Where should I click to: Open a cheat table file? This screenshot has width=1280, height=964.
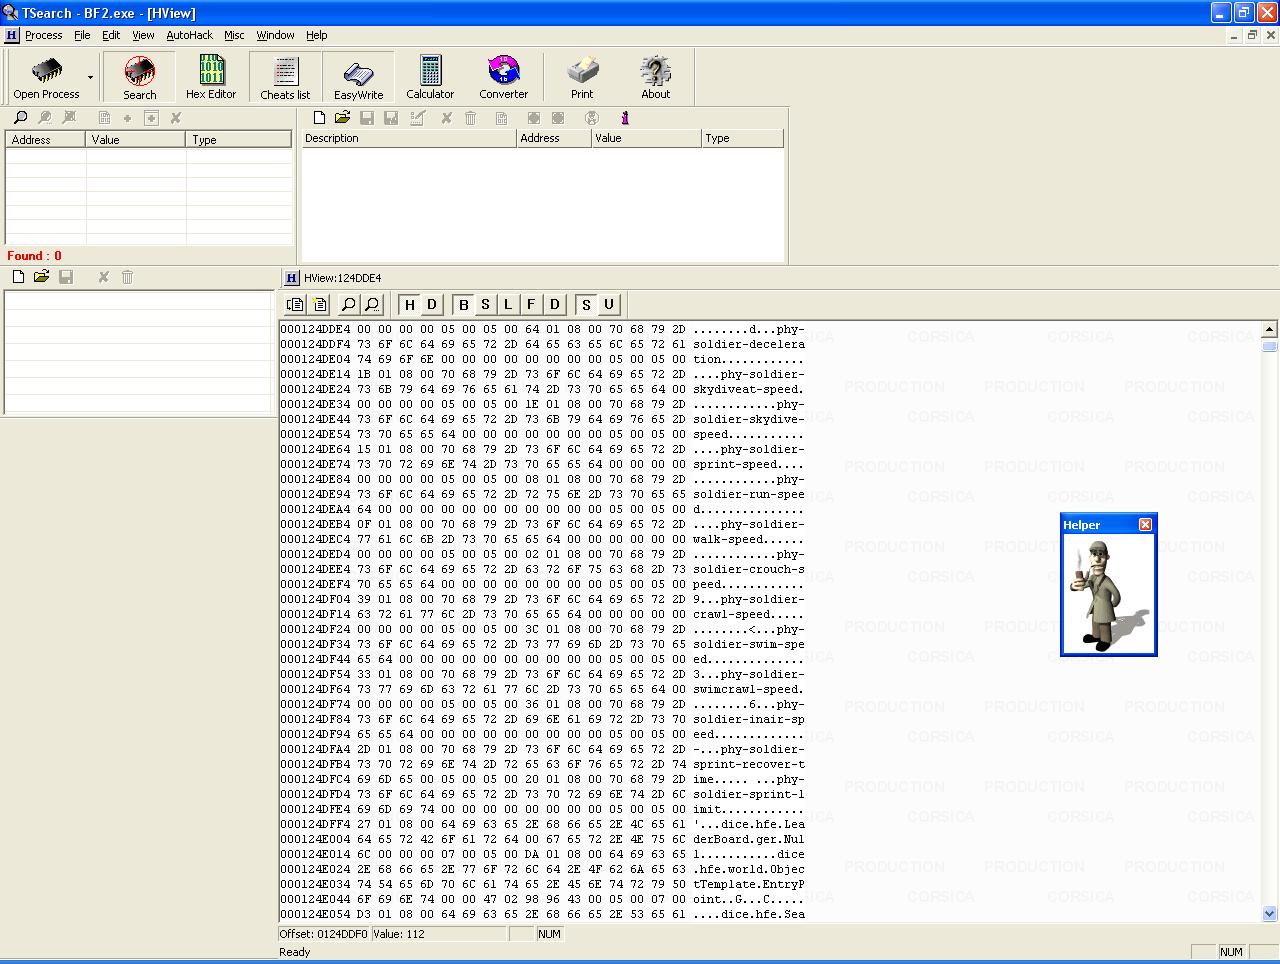[x=342, y=118]
